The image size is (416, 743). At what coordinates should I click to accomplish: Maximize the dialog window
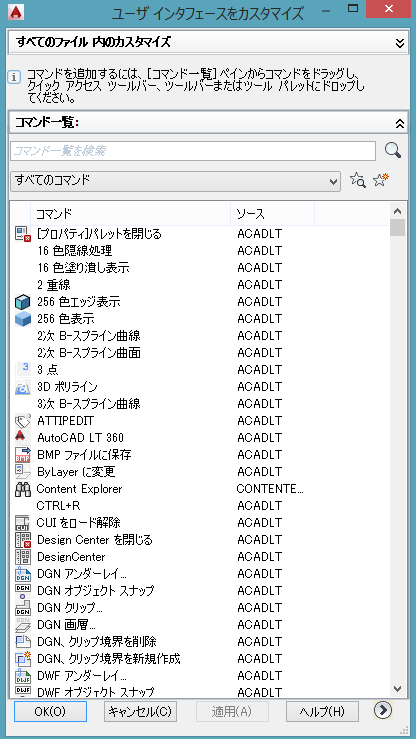(353, 9)
